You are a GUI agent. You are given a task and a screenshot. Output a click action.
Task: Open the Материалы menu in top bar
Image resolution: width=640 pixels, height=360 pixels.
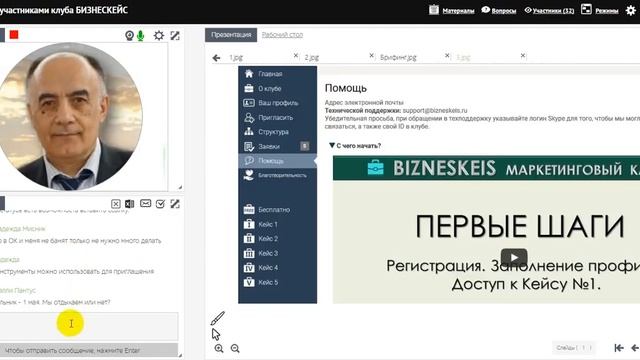click(x=452, y=10)
